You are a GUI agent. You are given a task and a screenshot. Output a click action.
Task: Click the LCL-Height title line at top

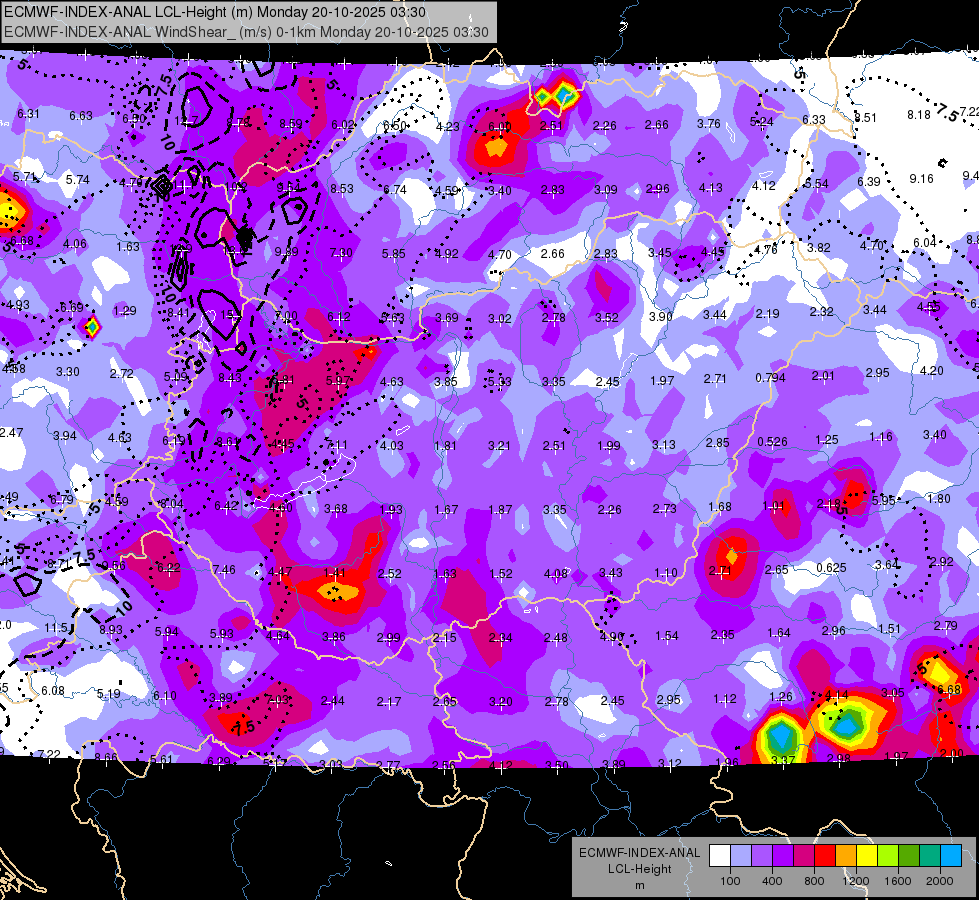(x=215, y=12)
